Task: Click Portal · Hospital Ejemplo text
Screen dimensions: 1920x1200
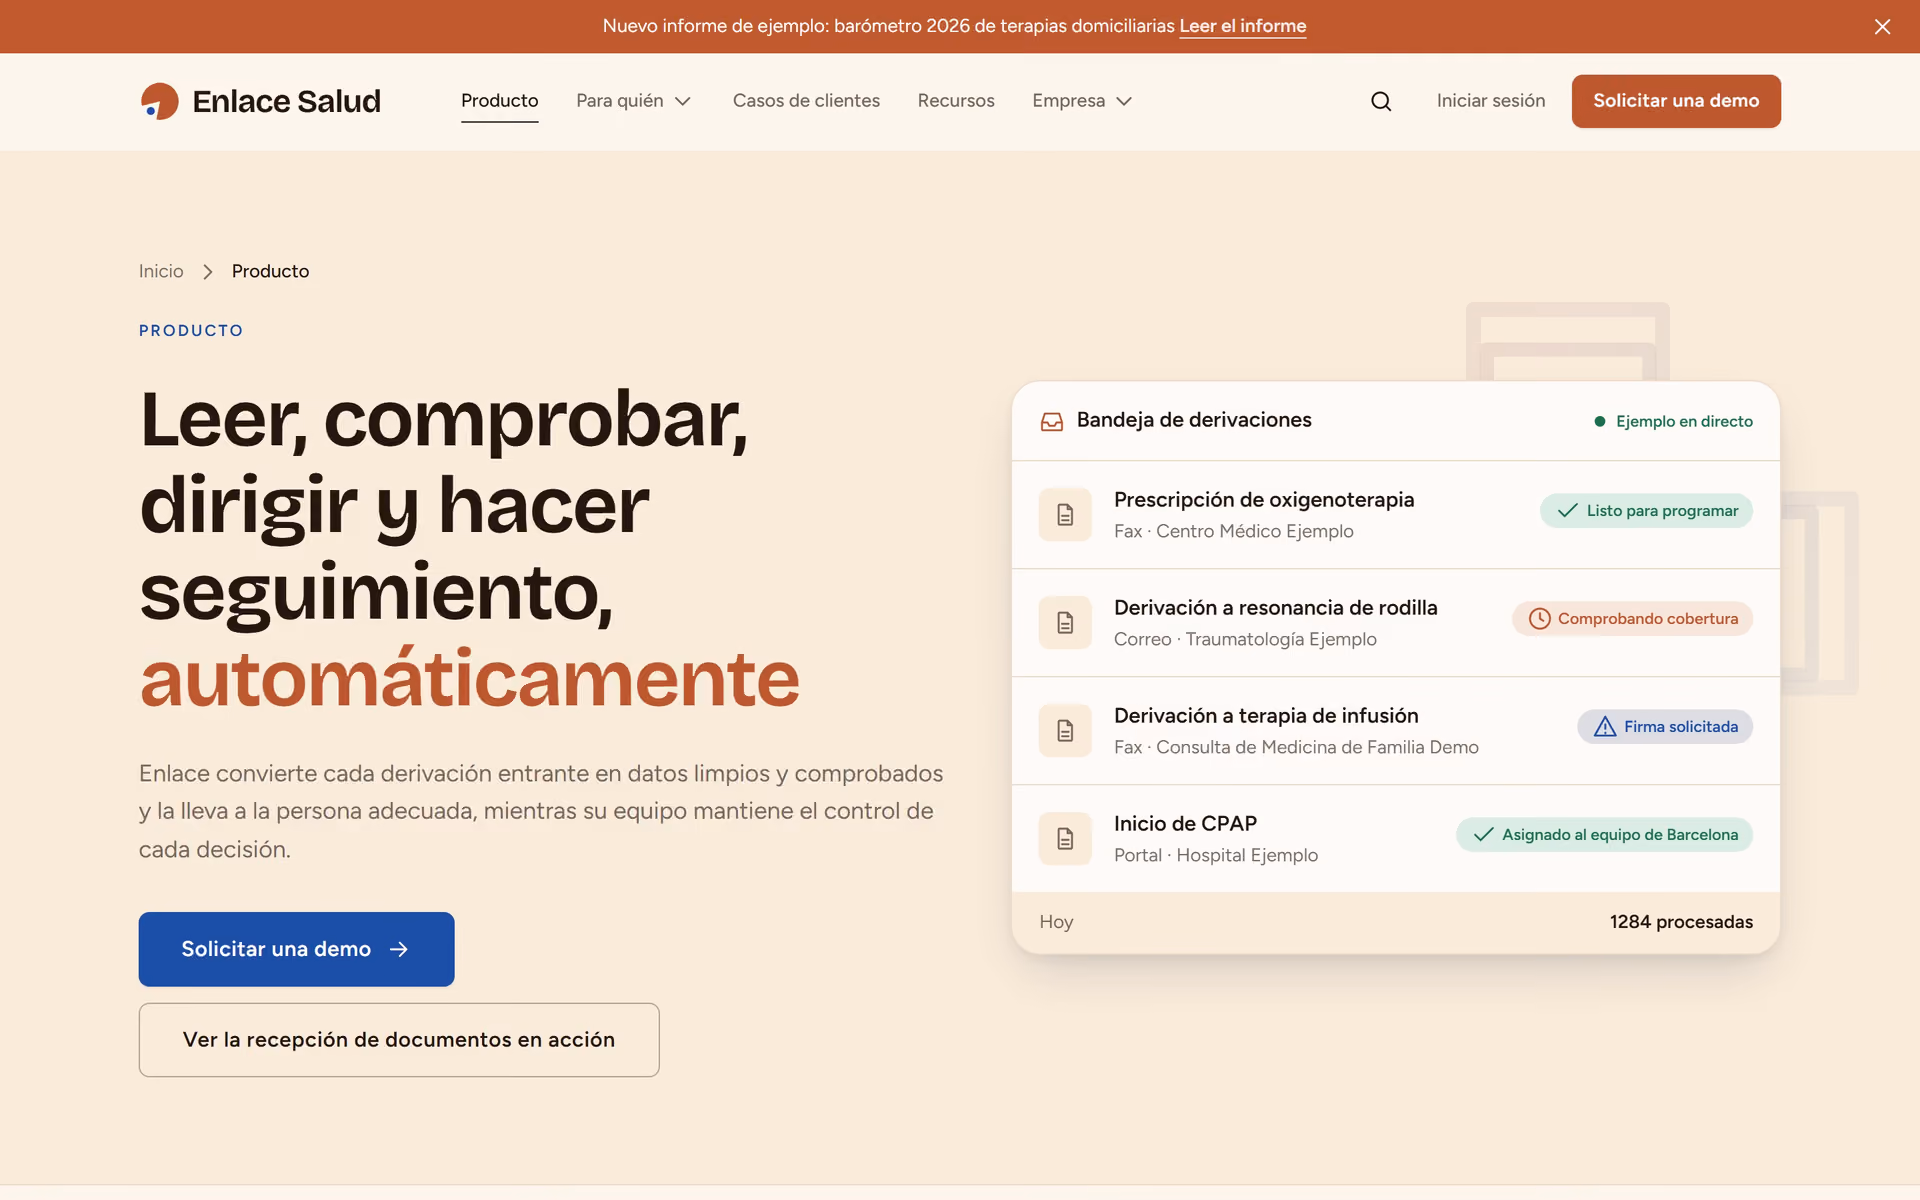Action: [x=1216, y=856]
